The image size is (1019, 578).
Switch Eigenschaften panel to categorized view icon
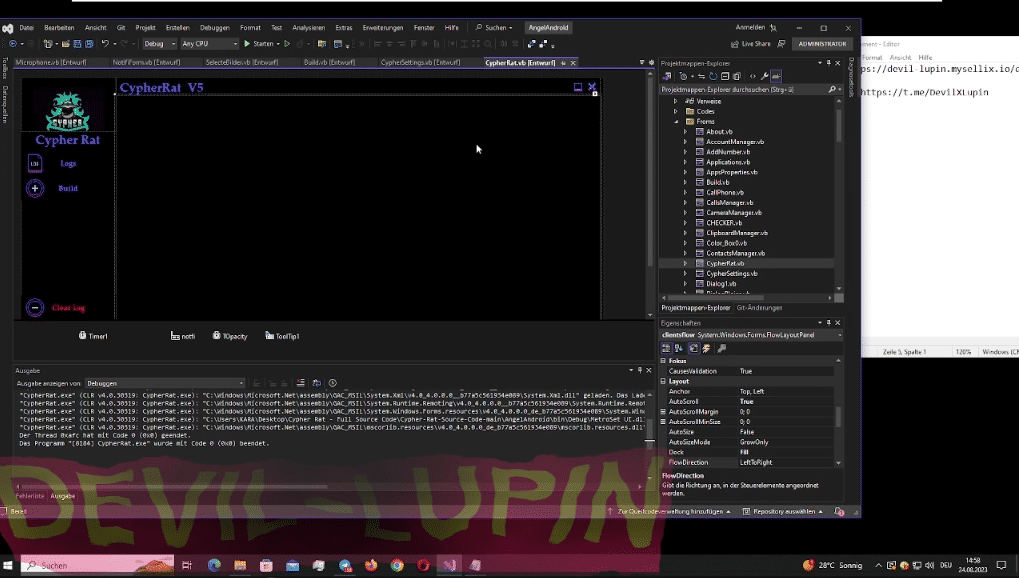coord(666,347)
